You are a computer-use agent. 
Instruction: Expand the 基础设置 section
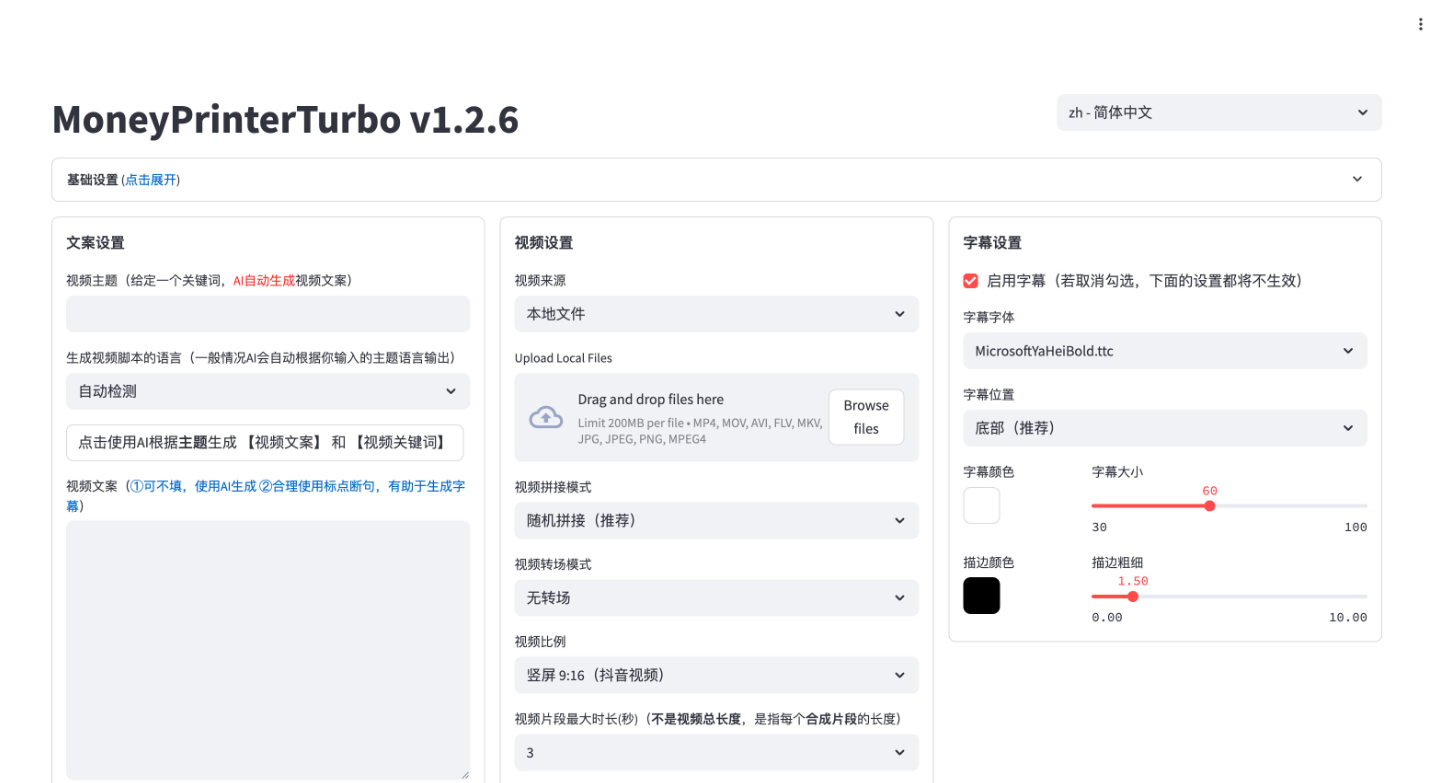716,180
